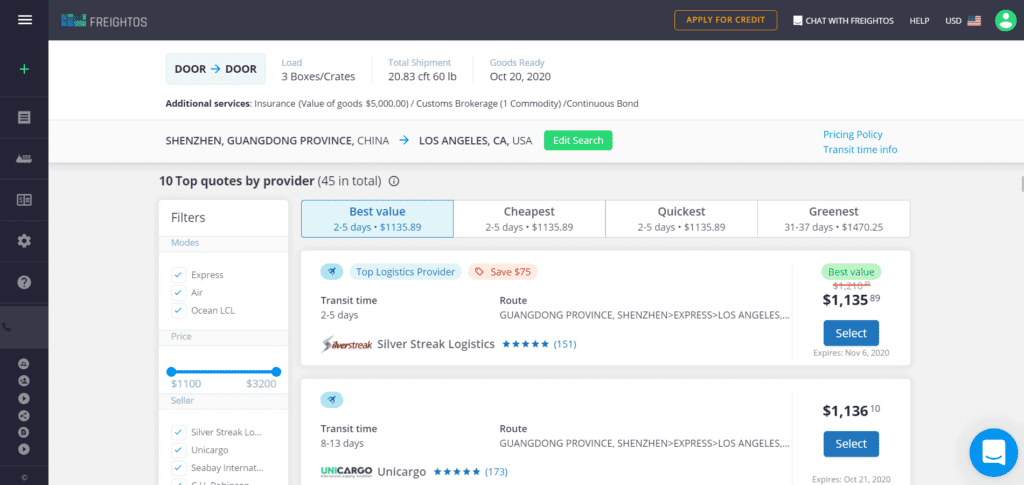Screen dimensions: 1024x485
Task: Open the shipments list icon in sidebar
Action: [x=24, y=117]
